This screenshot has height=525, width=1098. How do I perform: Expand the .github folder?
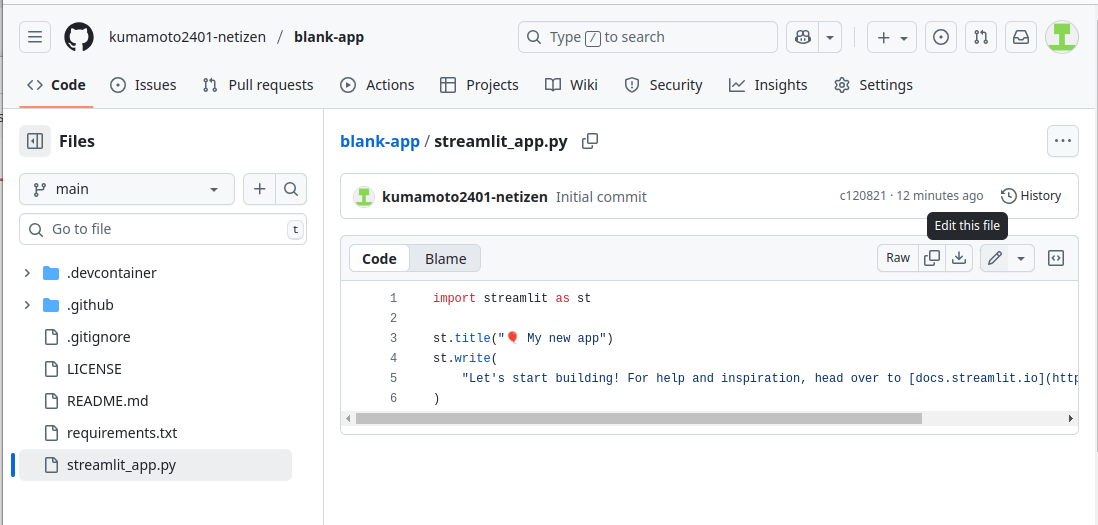click(28, 305)
